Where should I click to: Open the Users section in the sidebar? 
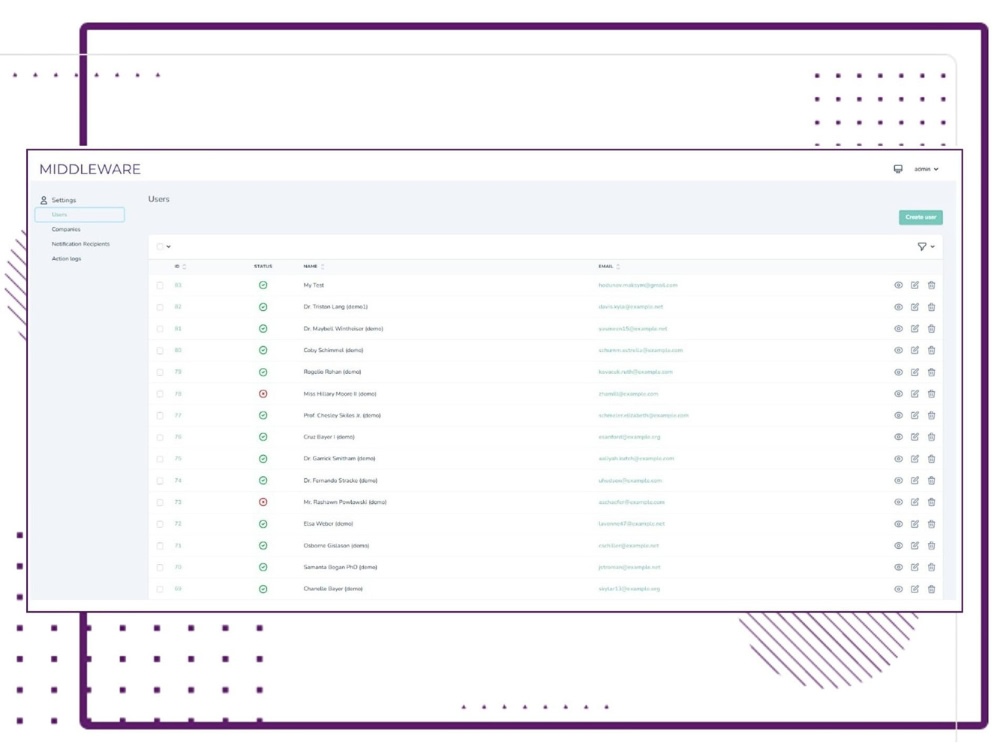coord(80,214)
